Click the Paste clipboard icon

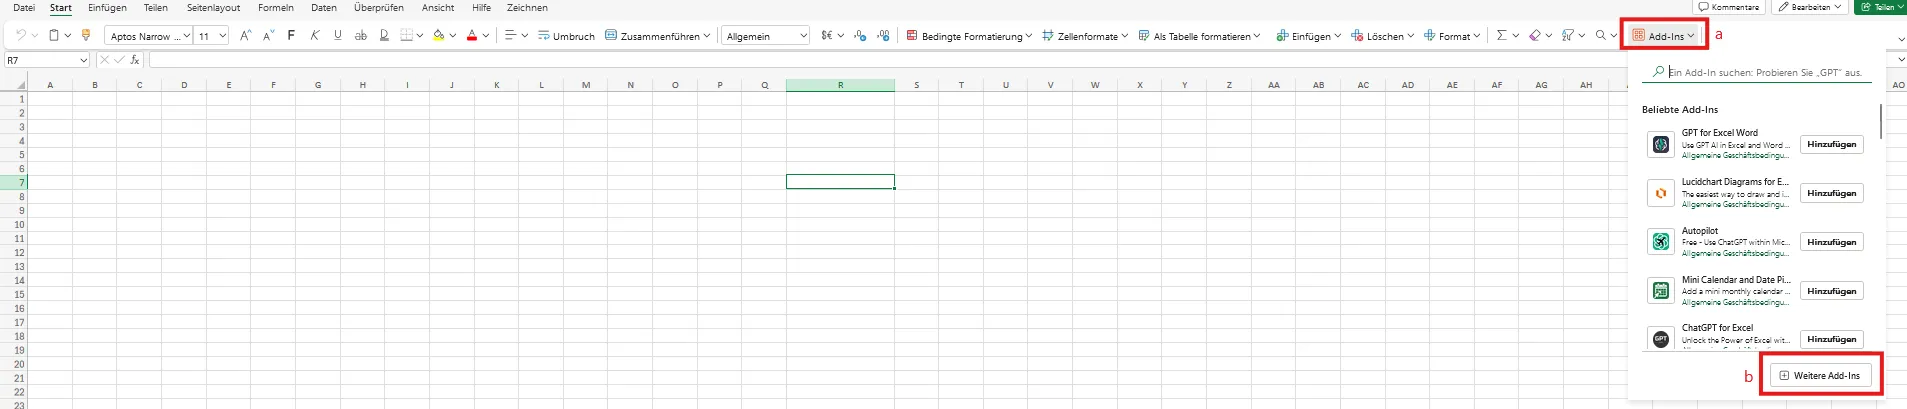(54, 35)
